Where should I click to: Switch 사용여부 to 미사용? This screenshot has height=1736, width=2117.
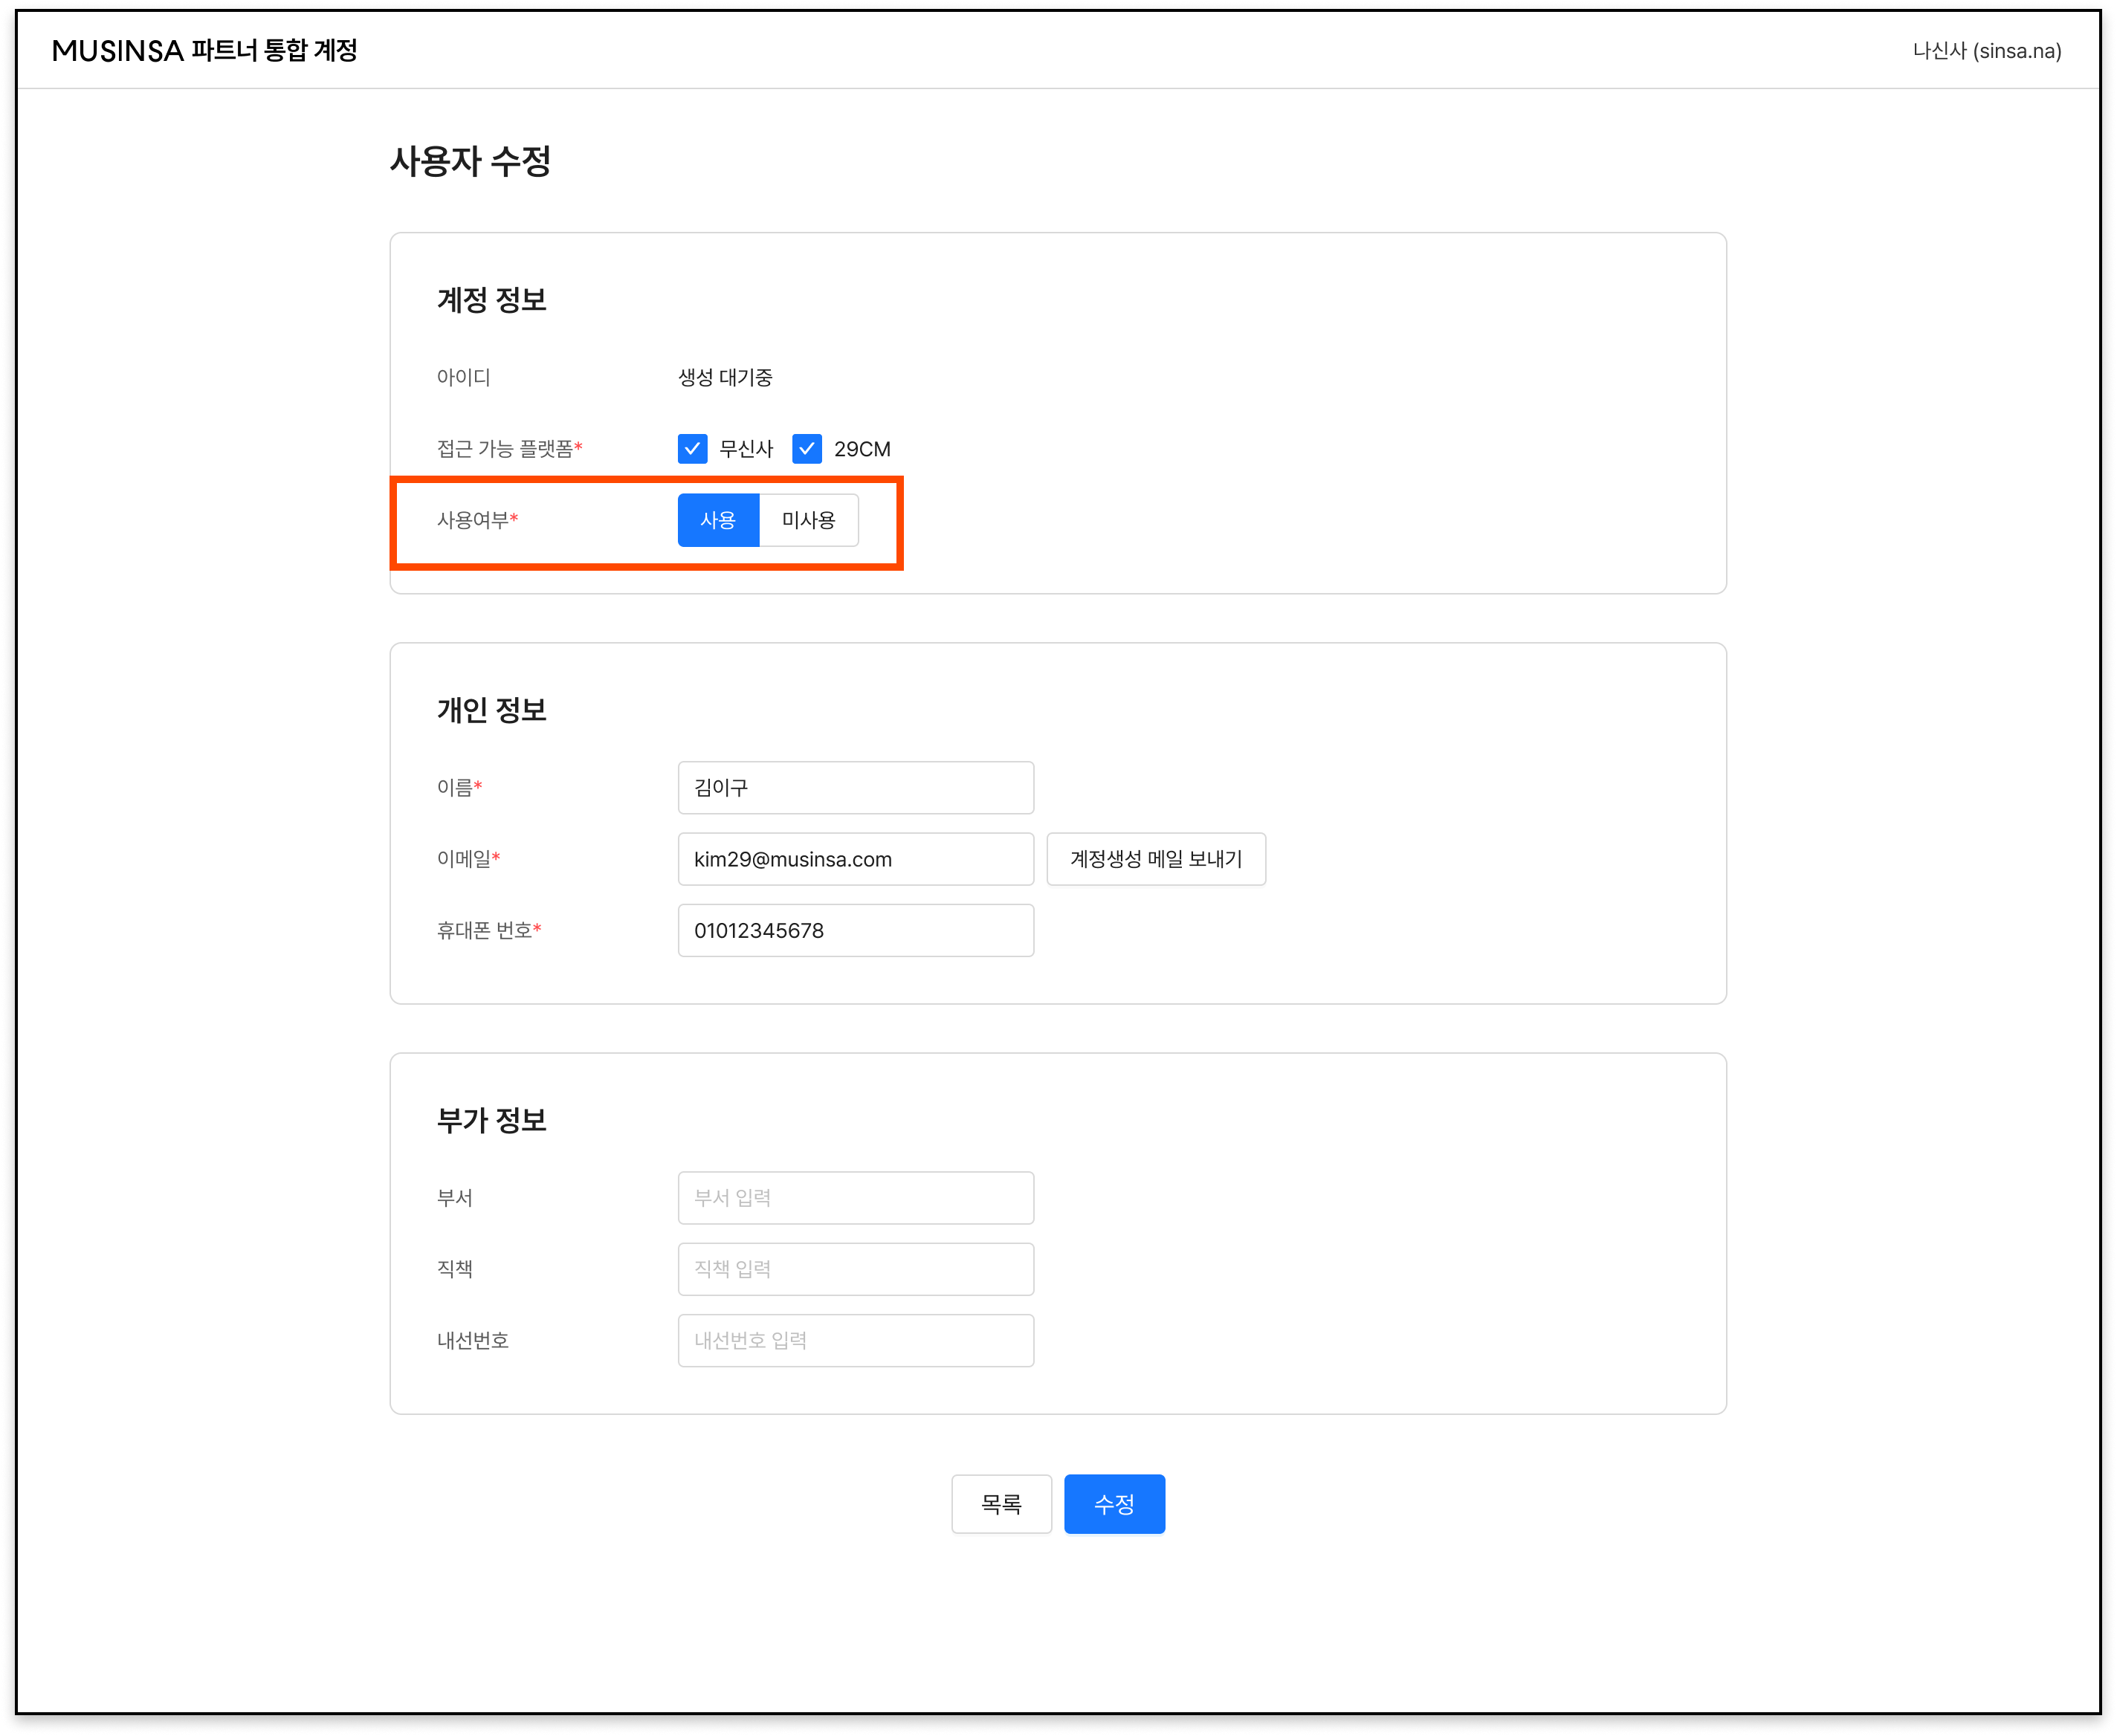pyautogui.click(x=808, y=520)
